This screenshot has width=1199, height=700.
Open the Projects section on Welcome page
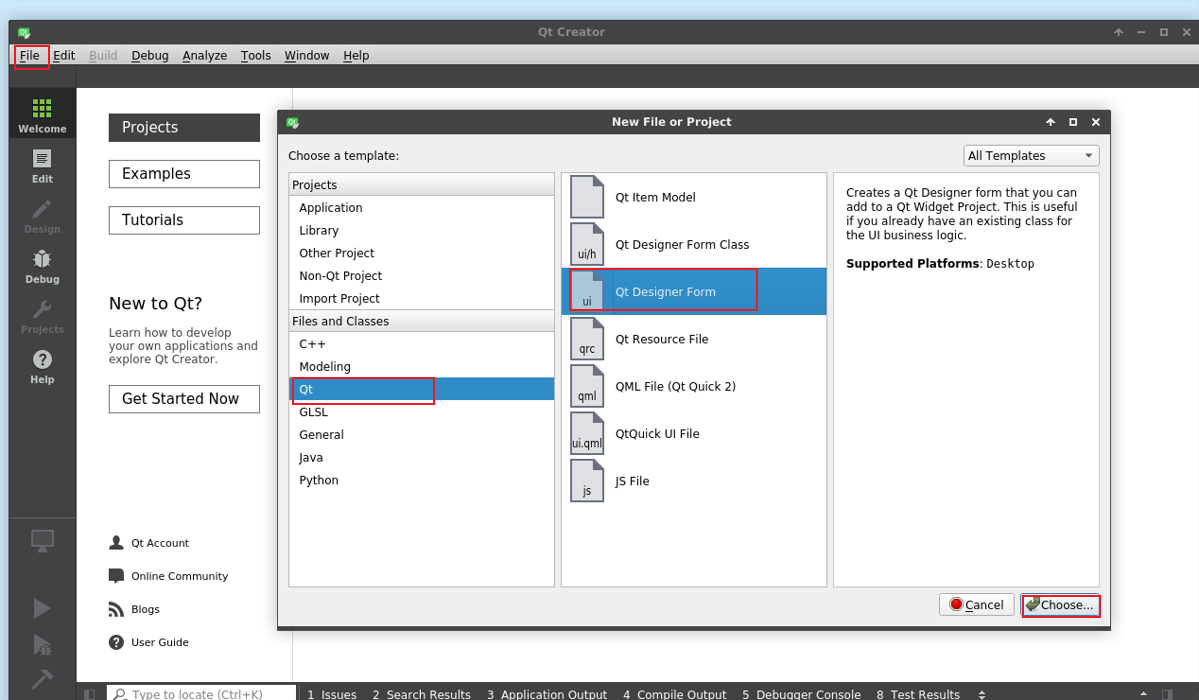coord(184,128)
